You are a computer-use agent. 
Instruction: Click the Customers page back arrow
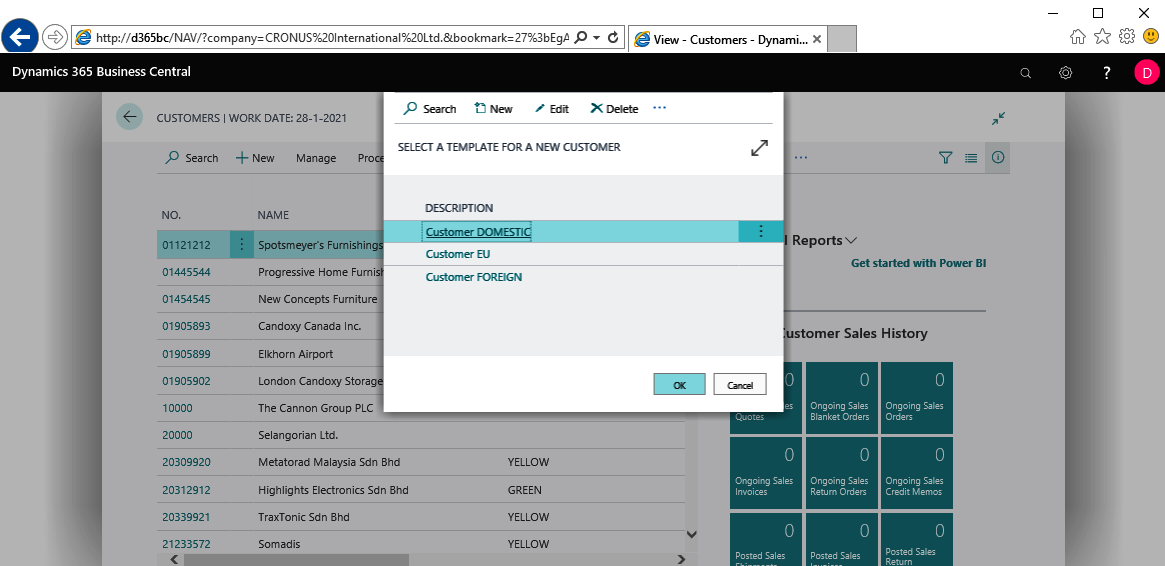tap(129, 117)
